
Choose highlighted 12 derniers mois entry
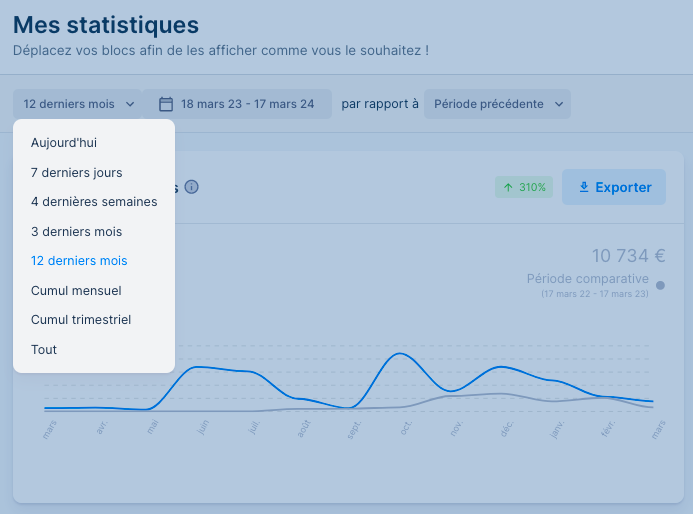[94, 261]
